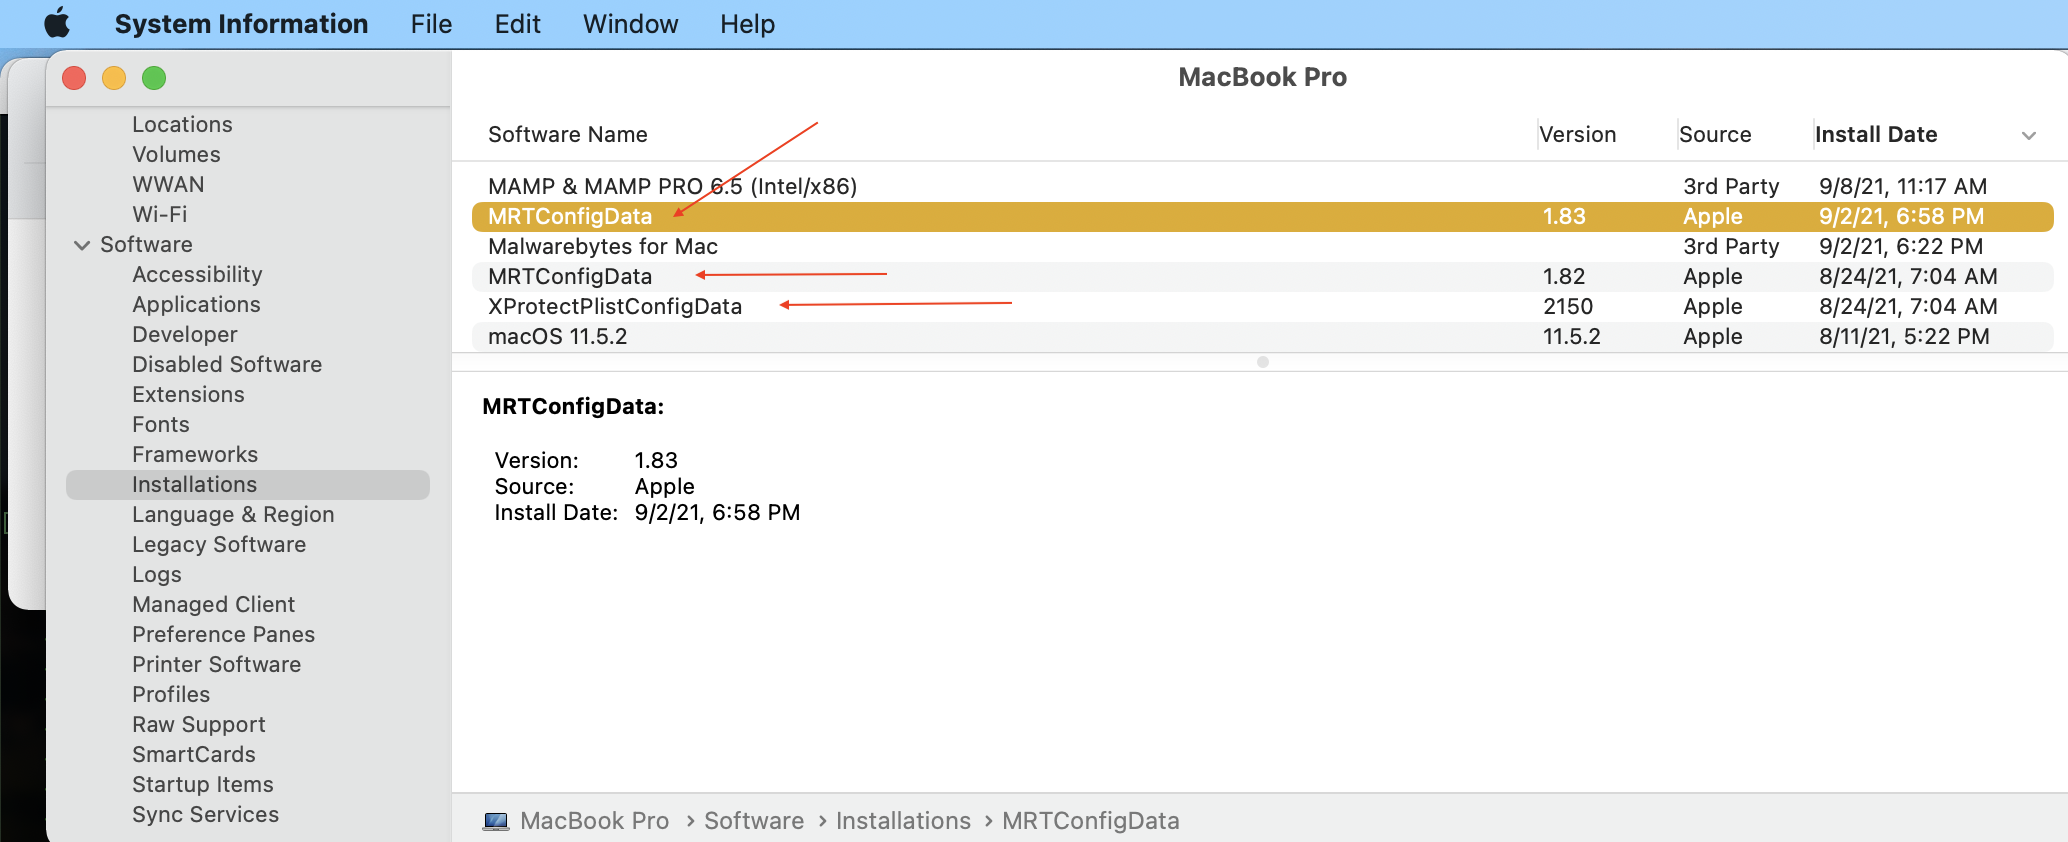Select SmartCards in the sidebar
Viewport: 2068px width, 842px height.
[194, 754]
